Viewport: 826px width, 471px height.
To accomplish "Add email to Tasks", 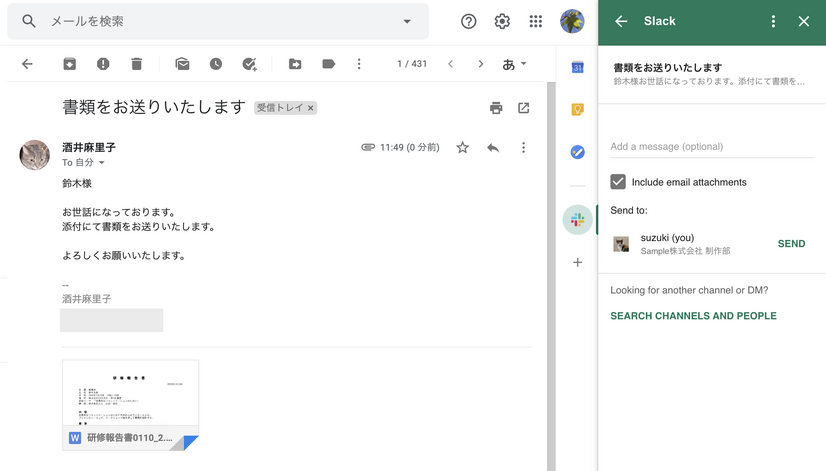I will (249, 64).
